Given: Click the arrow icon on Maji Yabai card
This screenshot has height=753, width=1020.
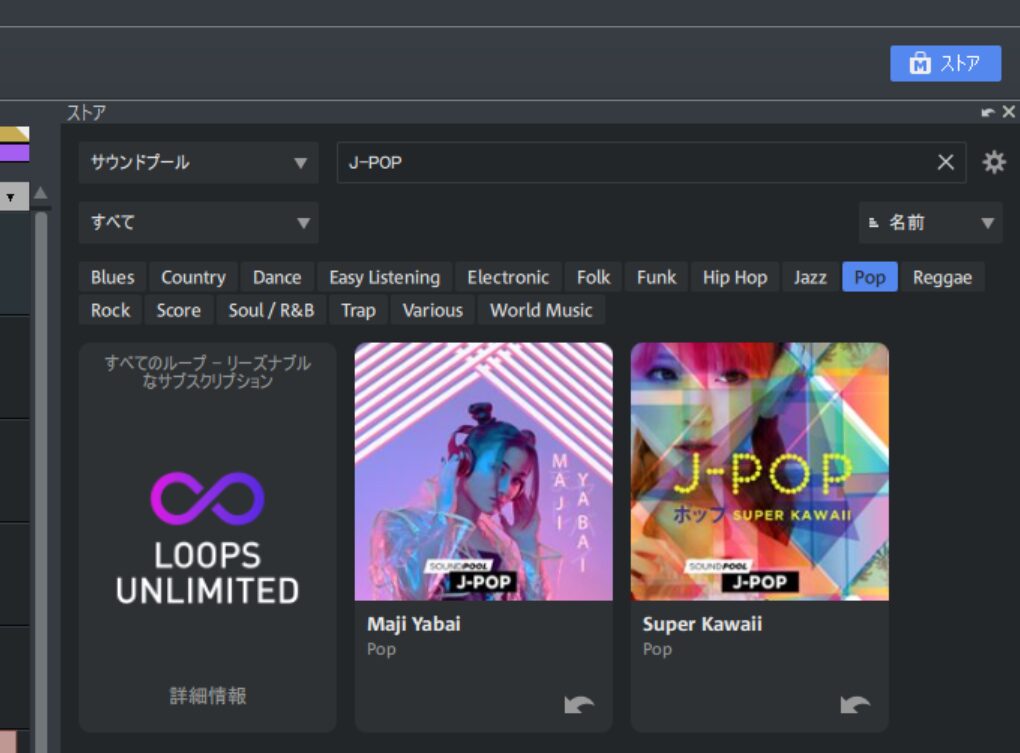Looking at the screenshot, I should (579, 704).
